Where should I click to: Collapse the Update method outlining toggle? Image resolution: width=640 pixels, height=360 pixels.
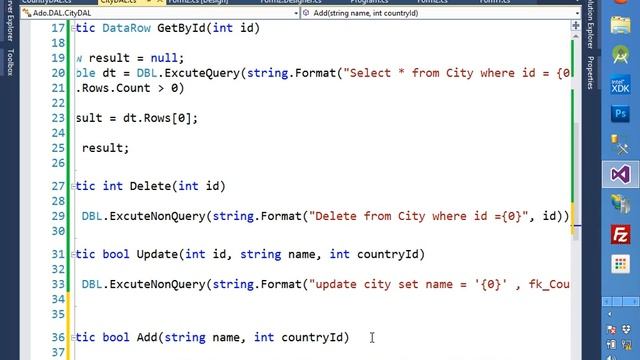[73, 255]
